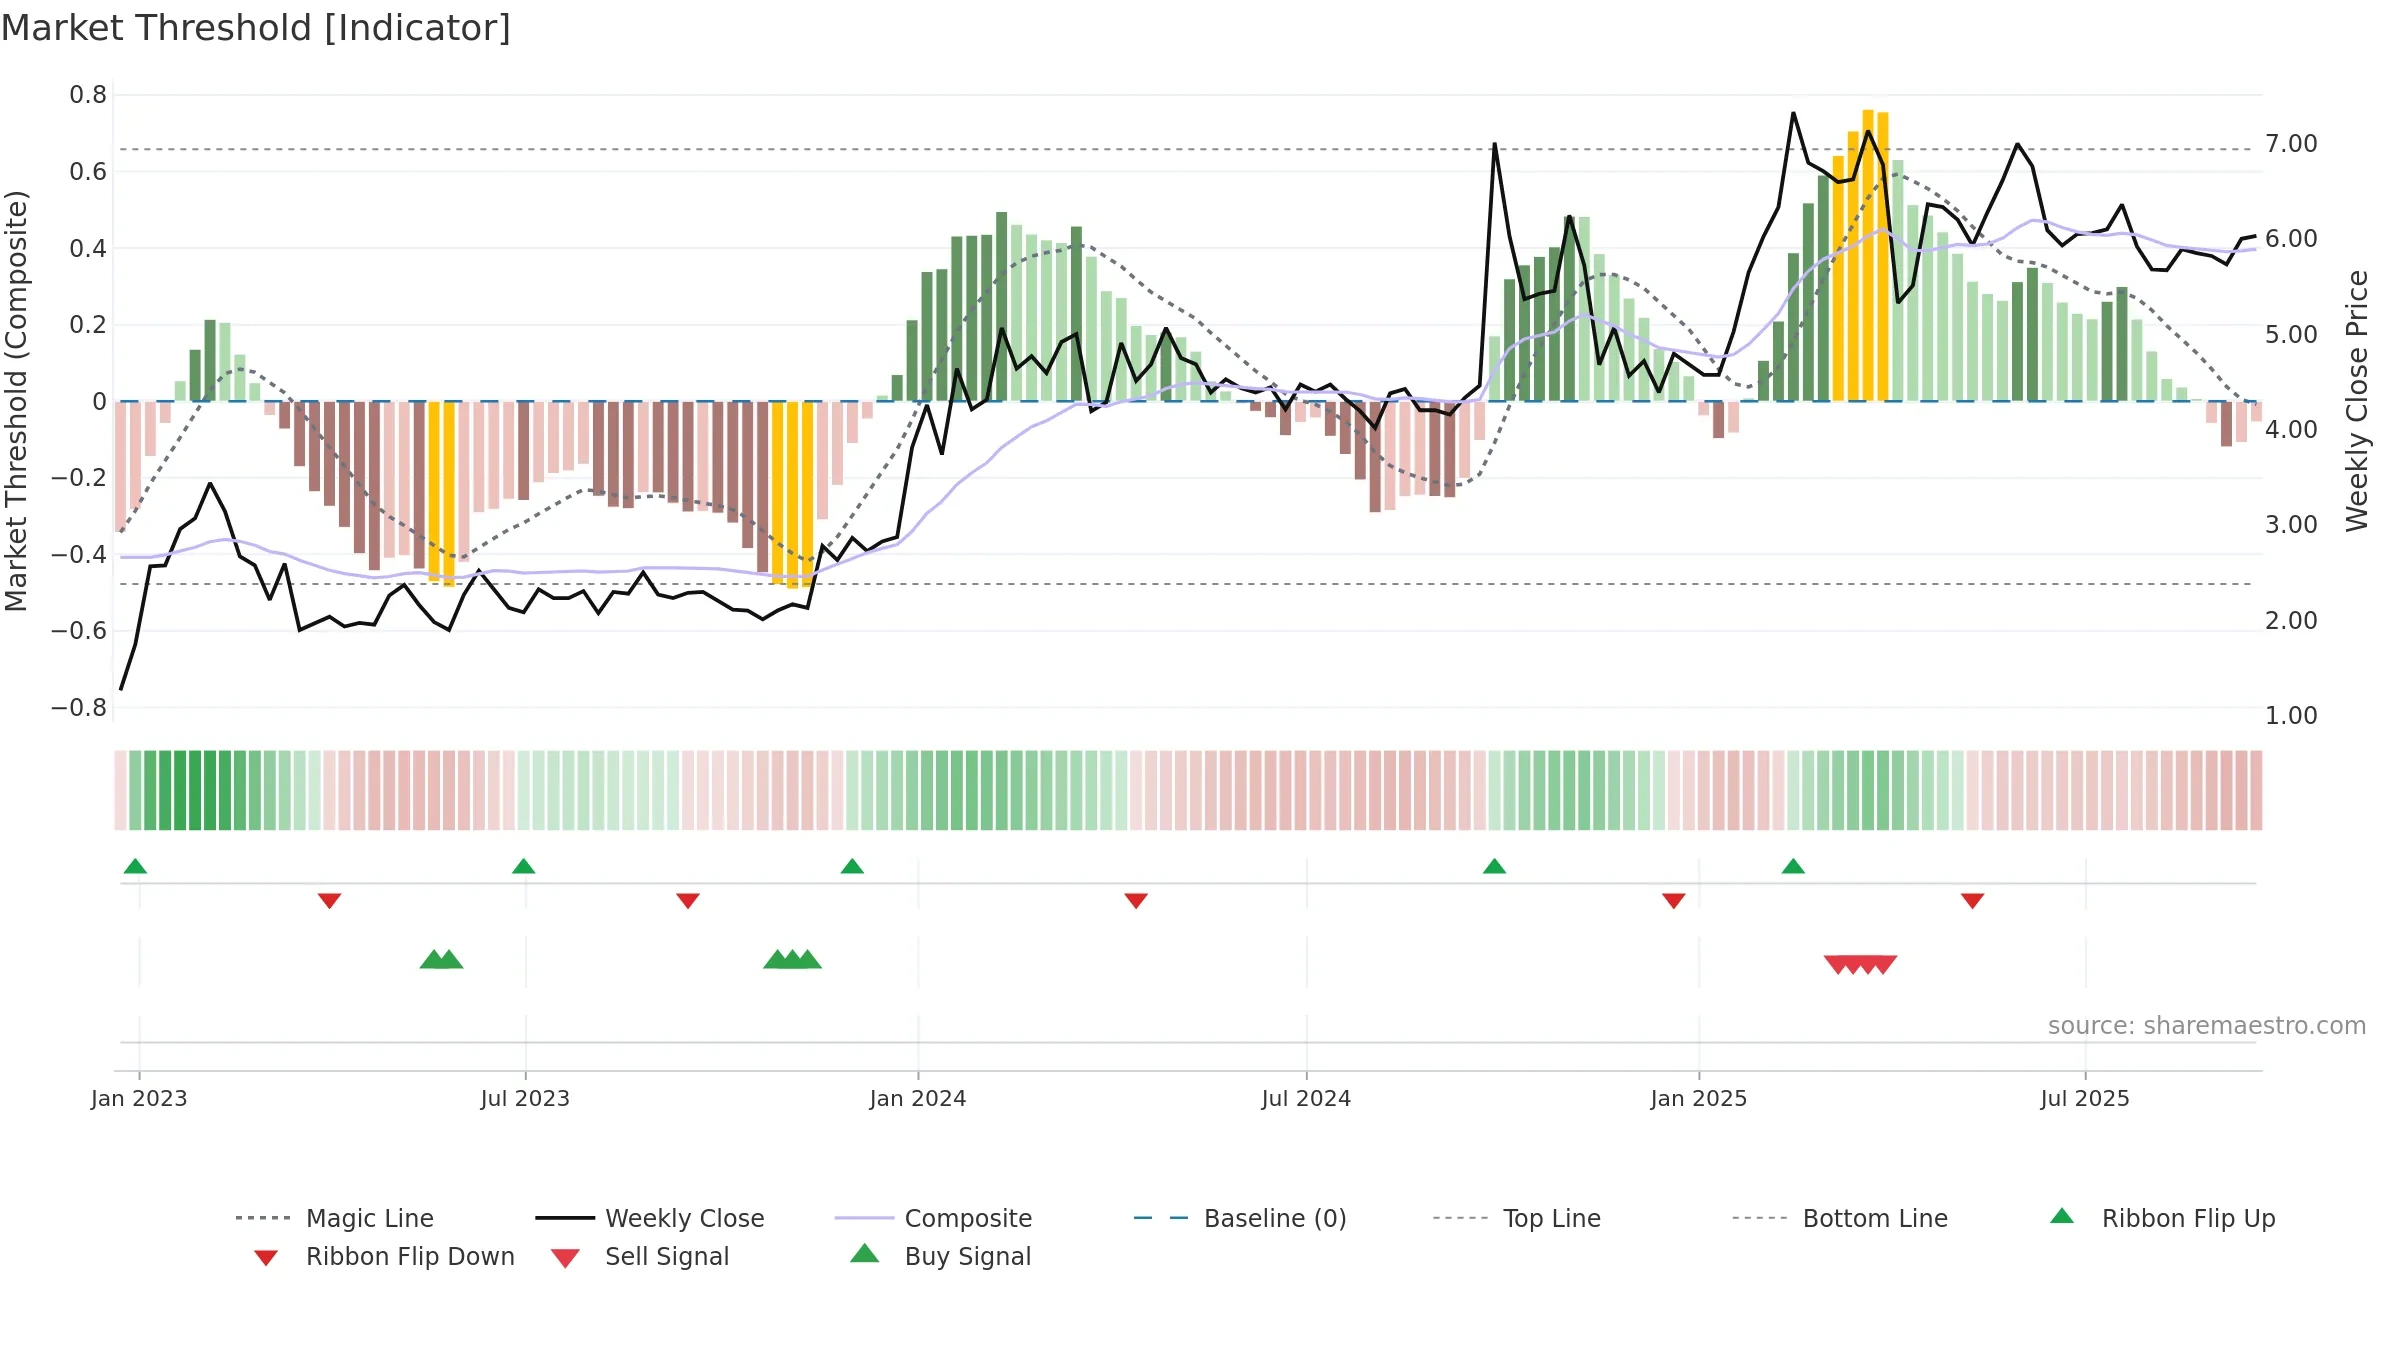2400x1350 pixels.
Task: Click the Market Threshold [Indicator] title
Action: click(x=256, y=28)
